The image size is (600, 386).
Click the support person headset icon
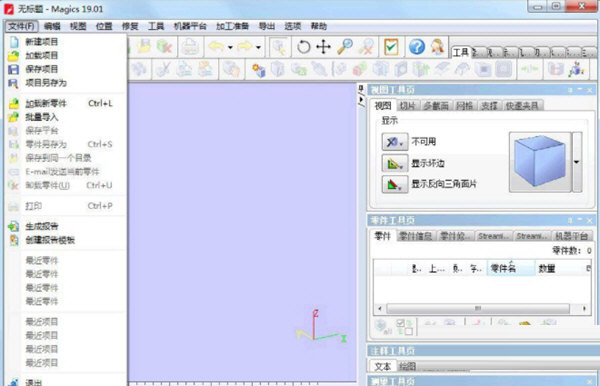tap(437, 47)
